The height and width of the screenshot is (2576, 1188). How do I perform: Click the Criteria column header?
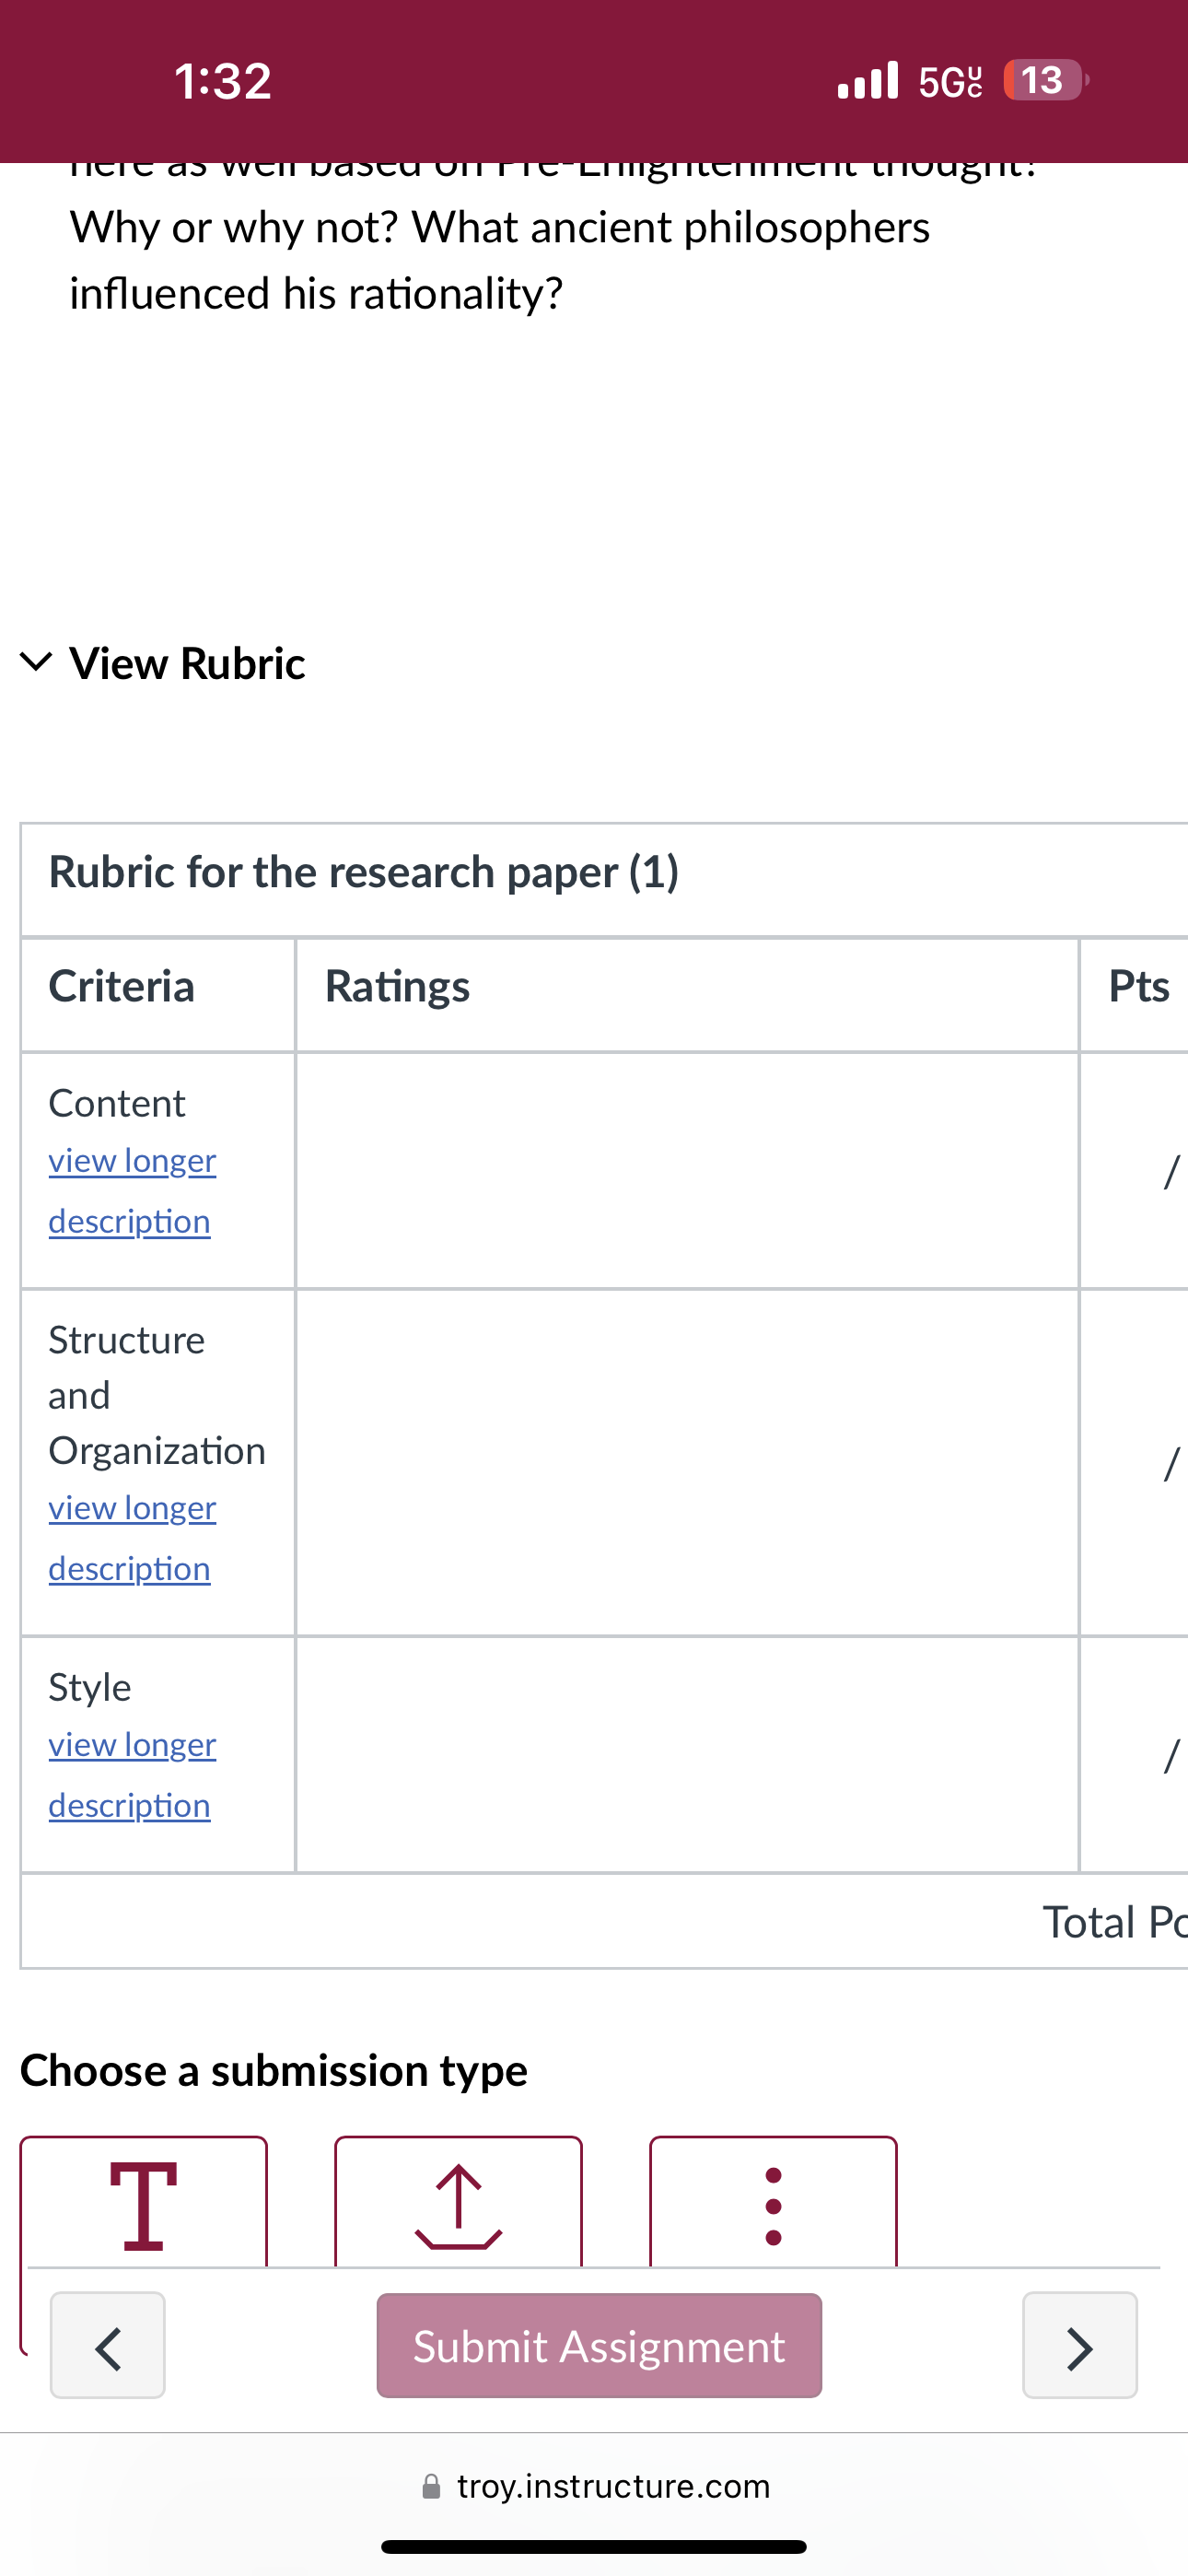pyautogui.click(x=122, y=986)
